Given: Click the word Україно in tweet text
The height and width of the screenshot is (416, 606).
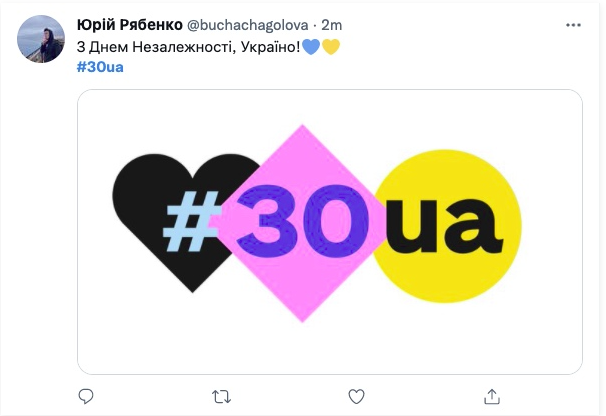Looking at the screenshot, I should [268, 46].
